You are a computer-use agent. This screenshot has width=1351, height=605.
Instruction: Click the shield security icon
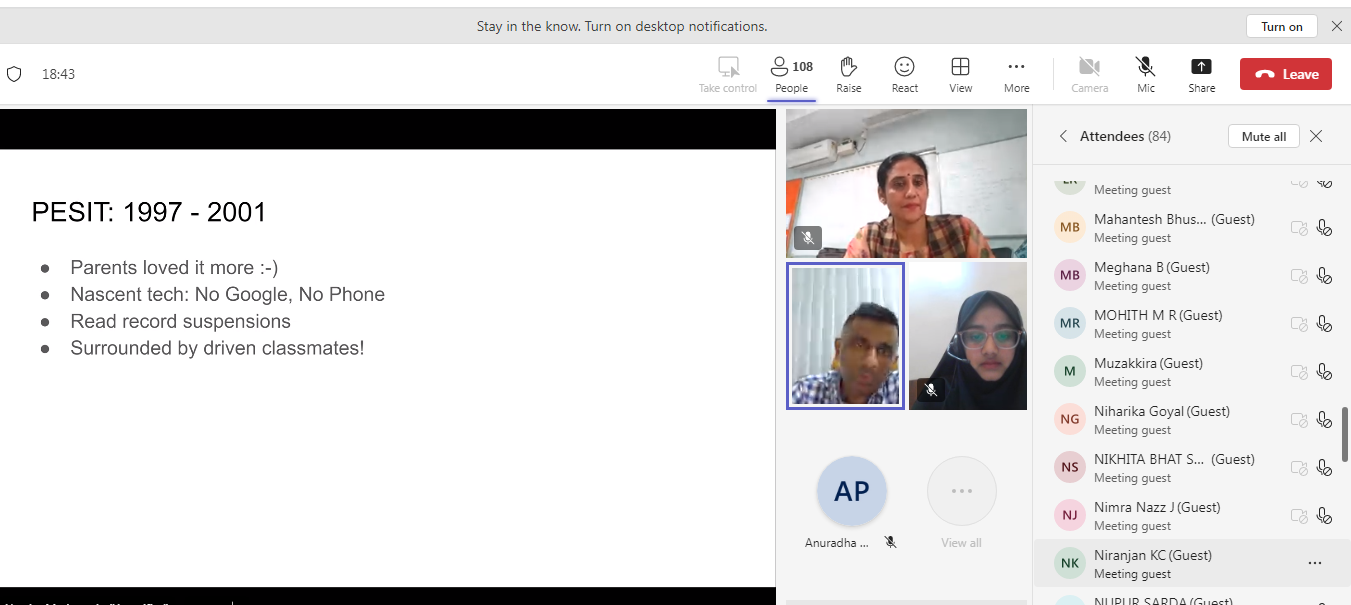coord(14,74)
